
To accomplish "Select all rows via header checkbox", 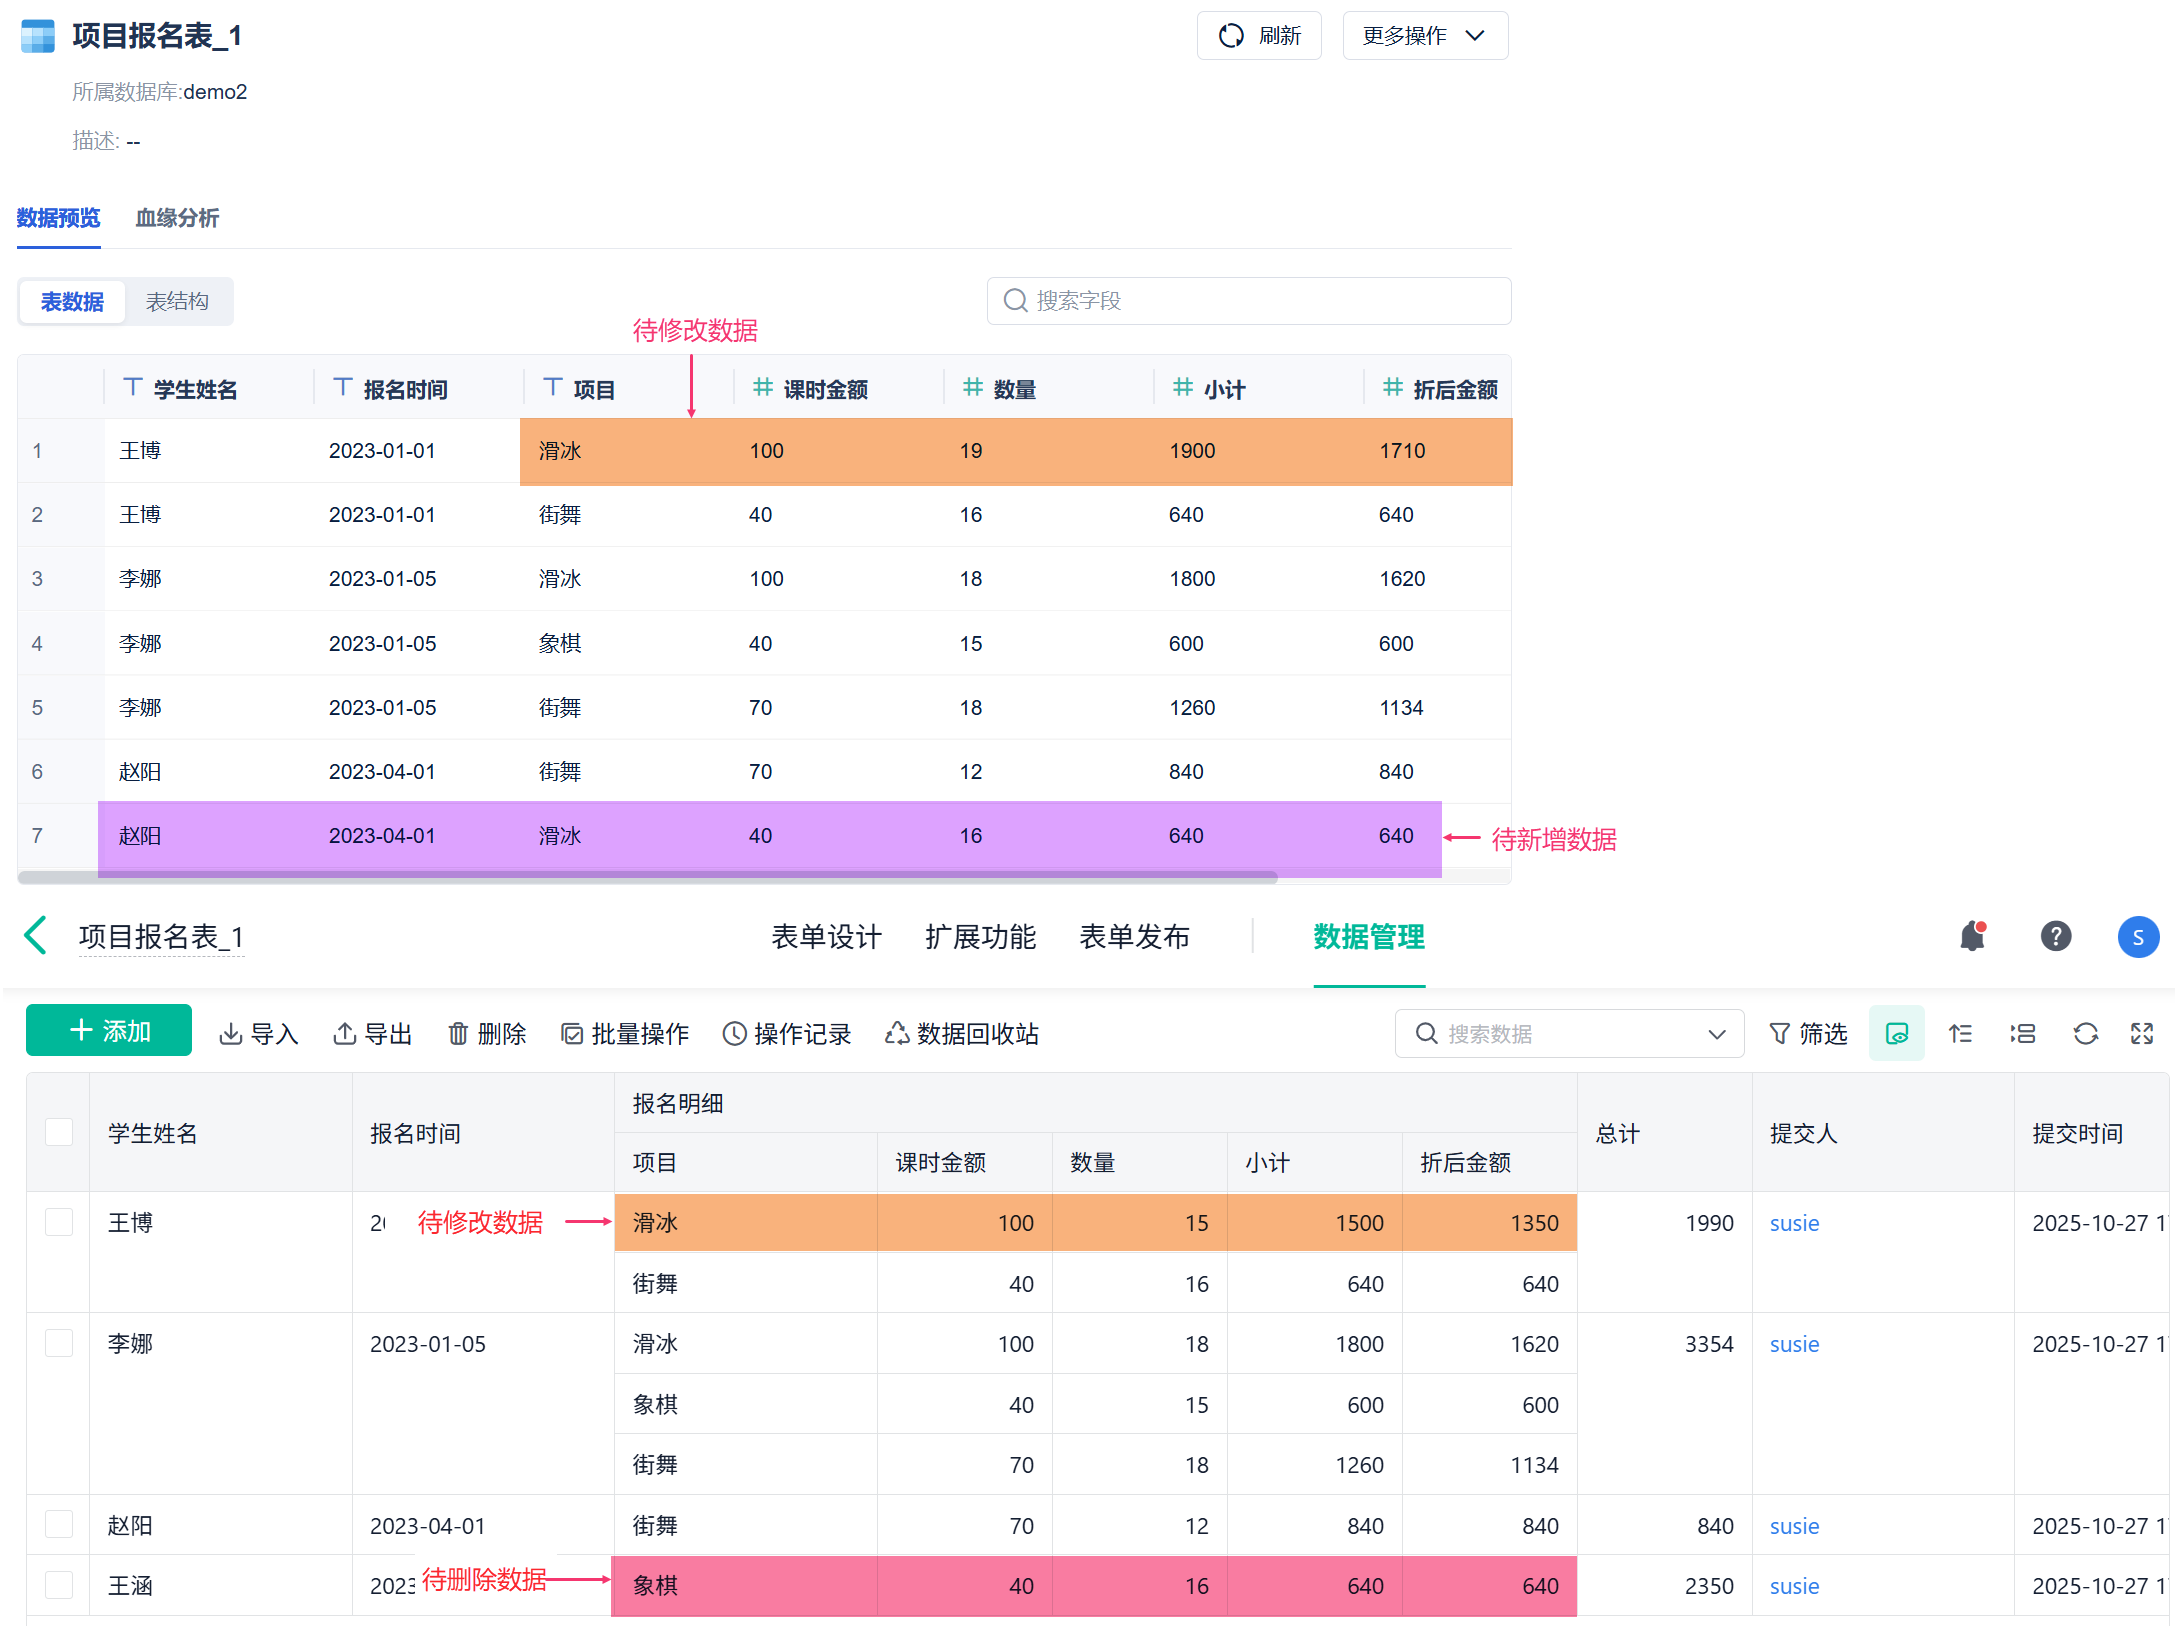I will coord(59,1132).
